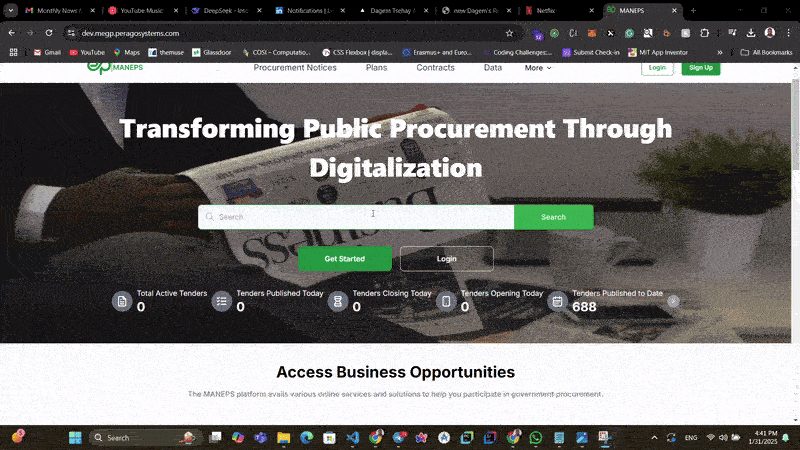Viewport: 800px width, 450px height.
Task: Open the Windows Start menu
Action: (74, 438)
